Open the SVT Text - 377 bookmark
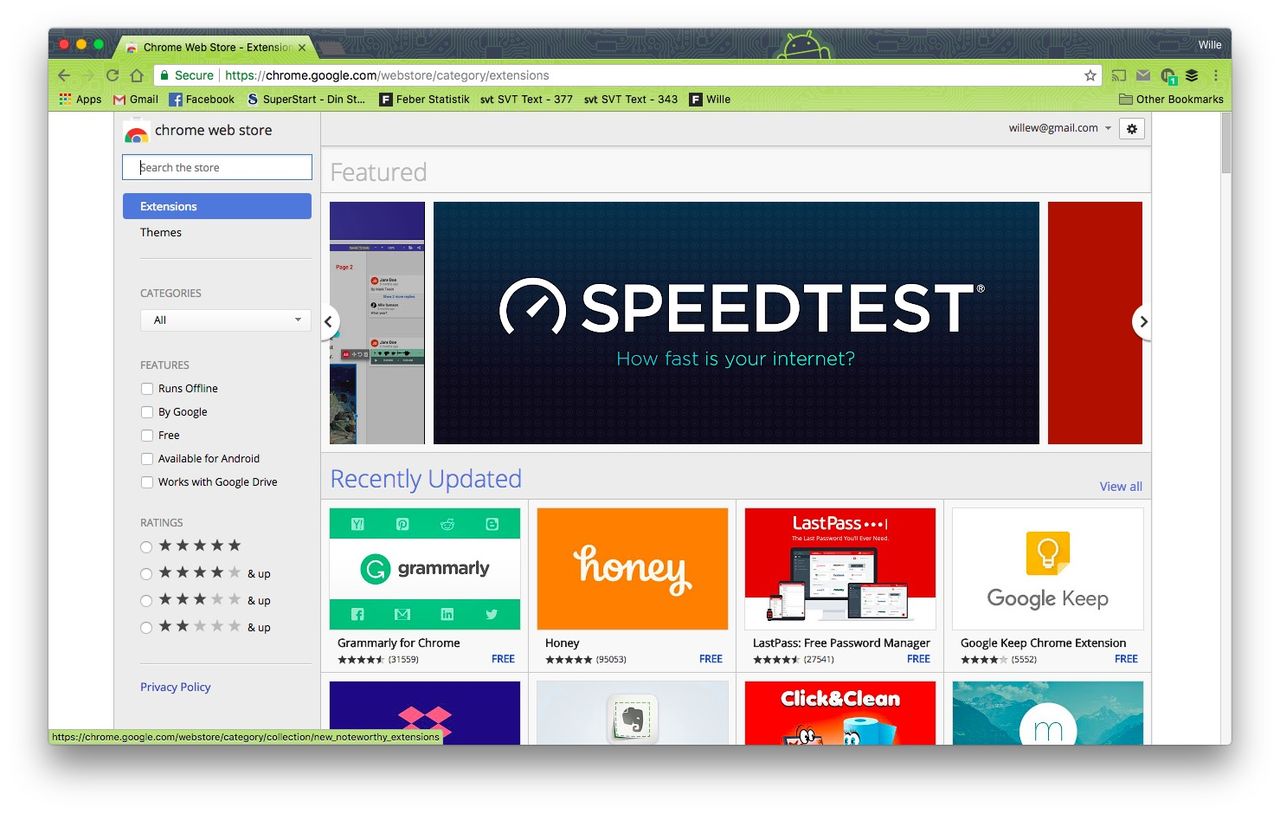Viewport: 1280px width, 814px height. pos(526,99)
